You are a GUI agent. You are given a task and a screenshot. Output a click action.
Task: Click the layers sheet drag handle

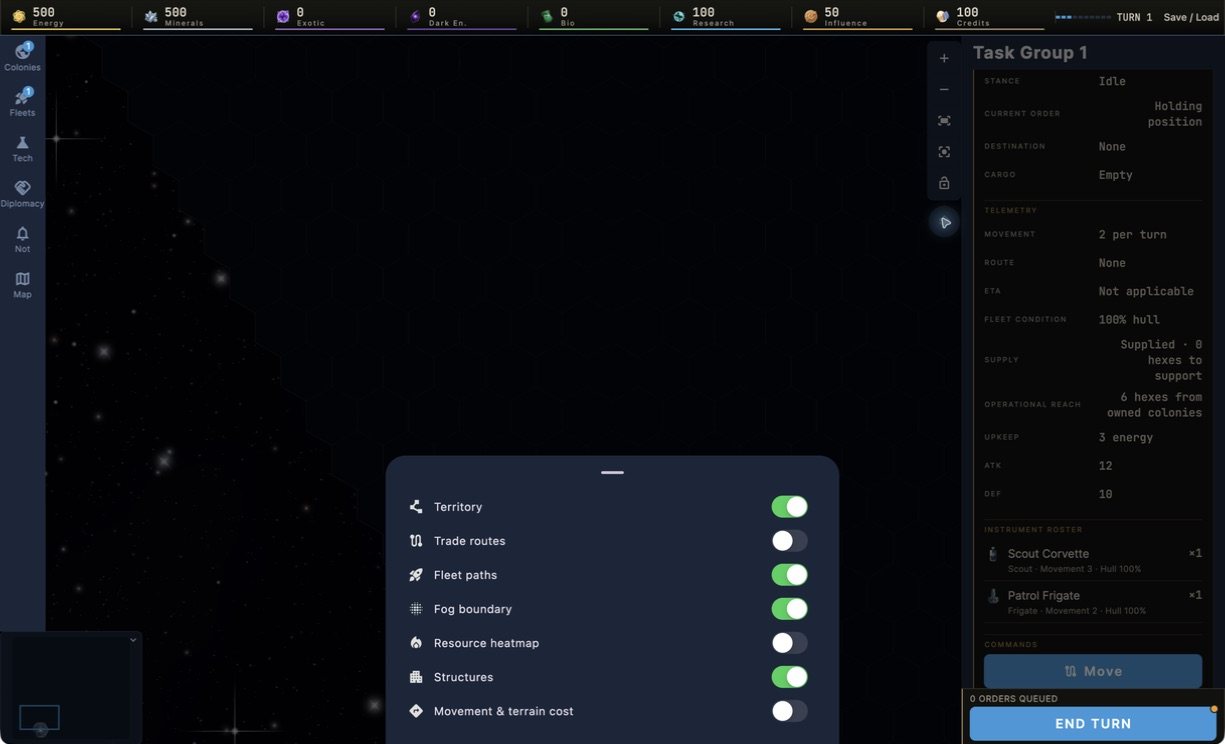tap(612, 472)
